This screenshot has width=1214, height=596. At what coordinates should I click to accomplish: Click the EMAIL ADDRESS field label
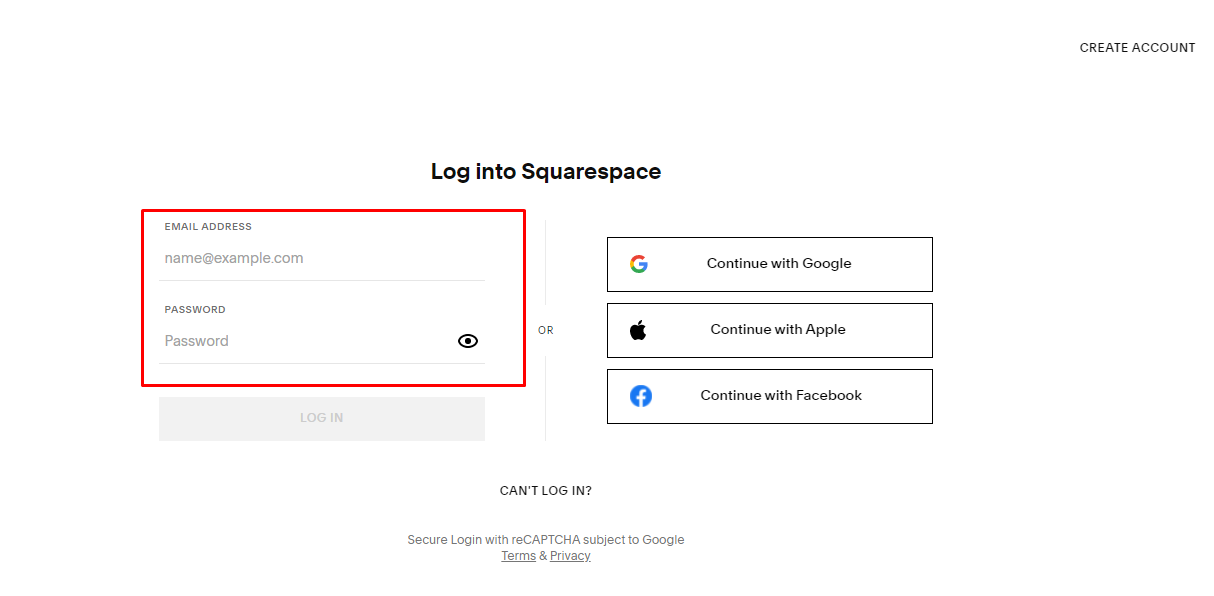208,227
